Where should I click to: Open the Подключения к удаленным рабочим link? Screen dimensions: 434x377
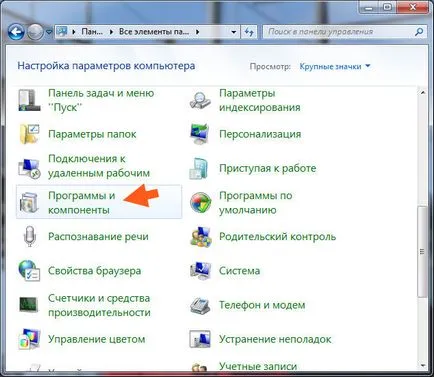pyautogui.click(x=99, y=166)
